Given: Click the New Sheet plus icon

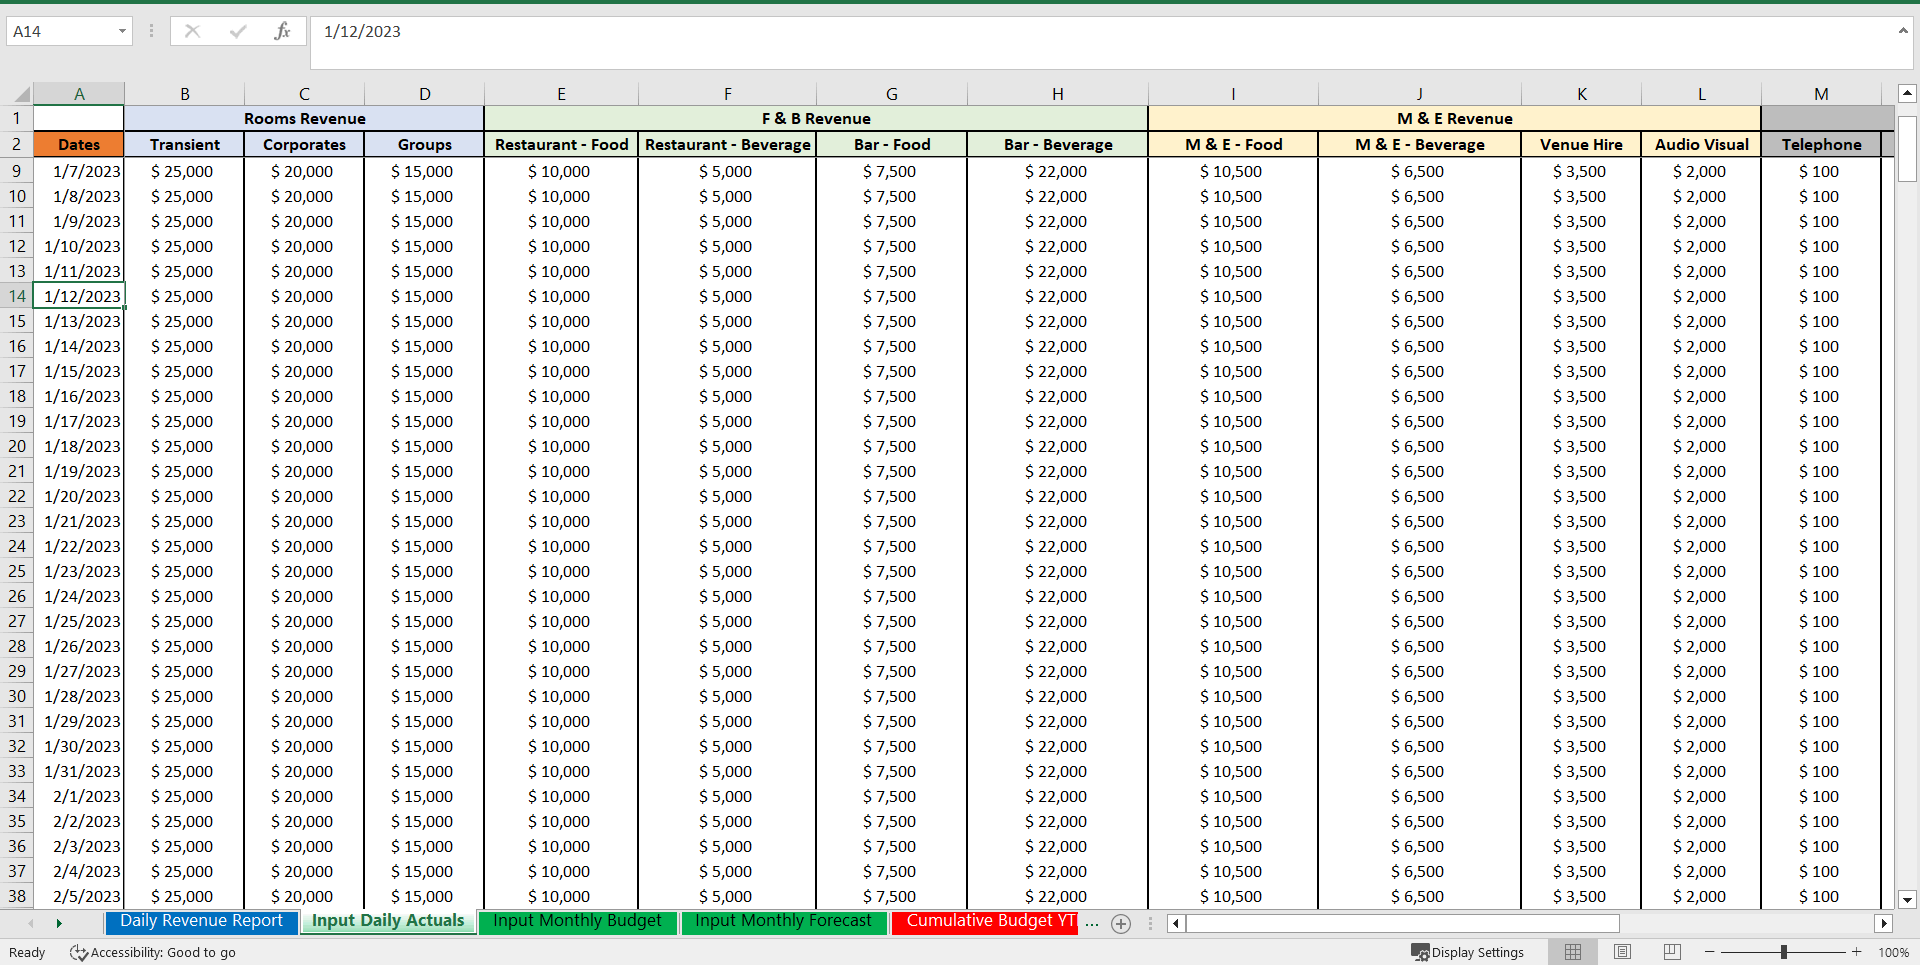Looking at the screenshot, I should [1121, 924].
